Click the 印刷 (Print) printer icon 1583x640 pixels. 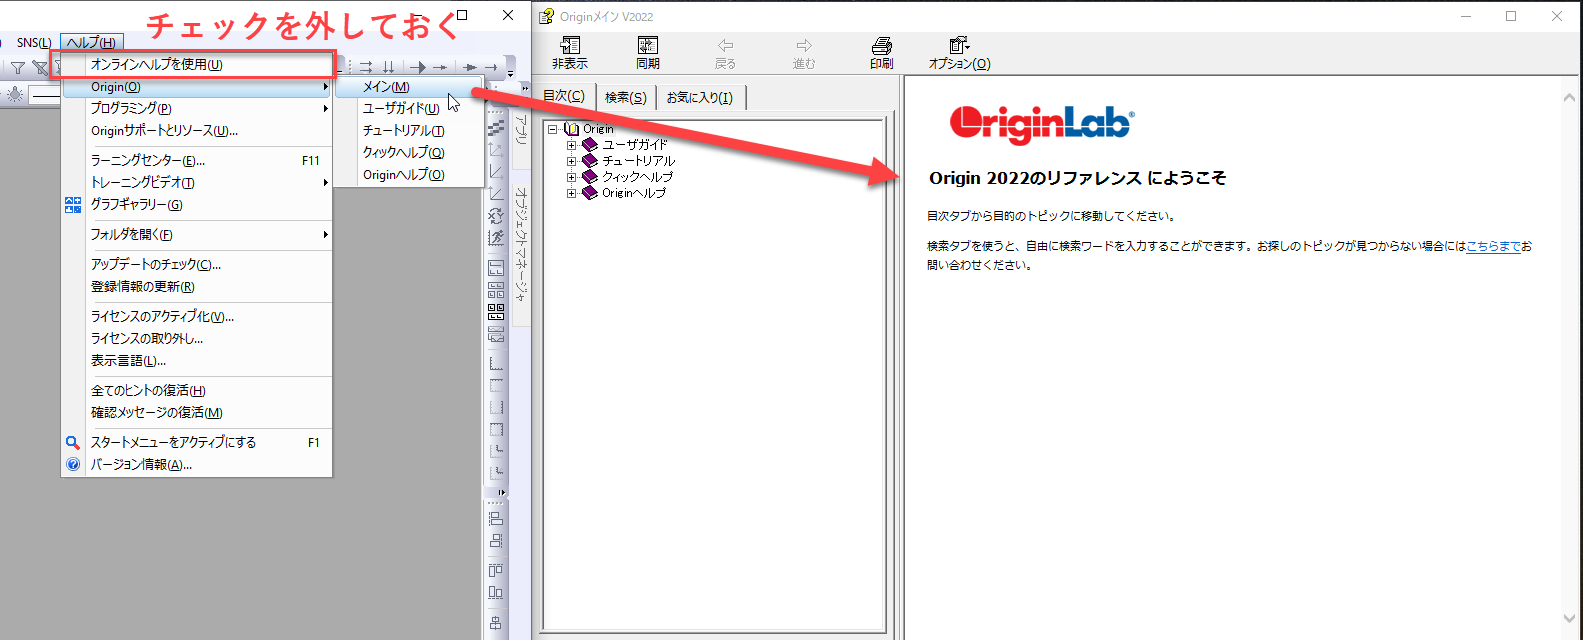coord(881,45)
